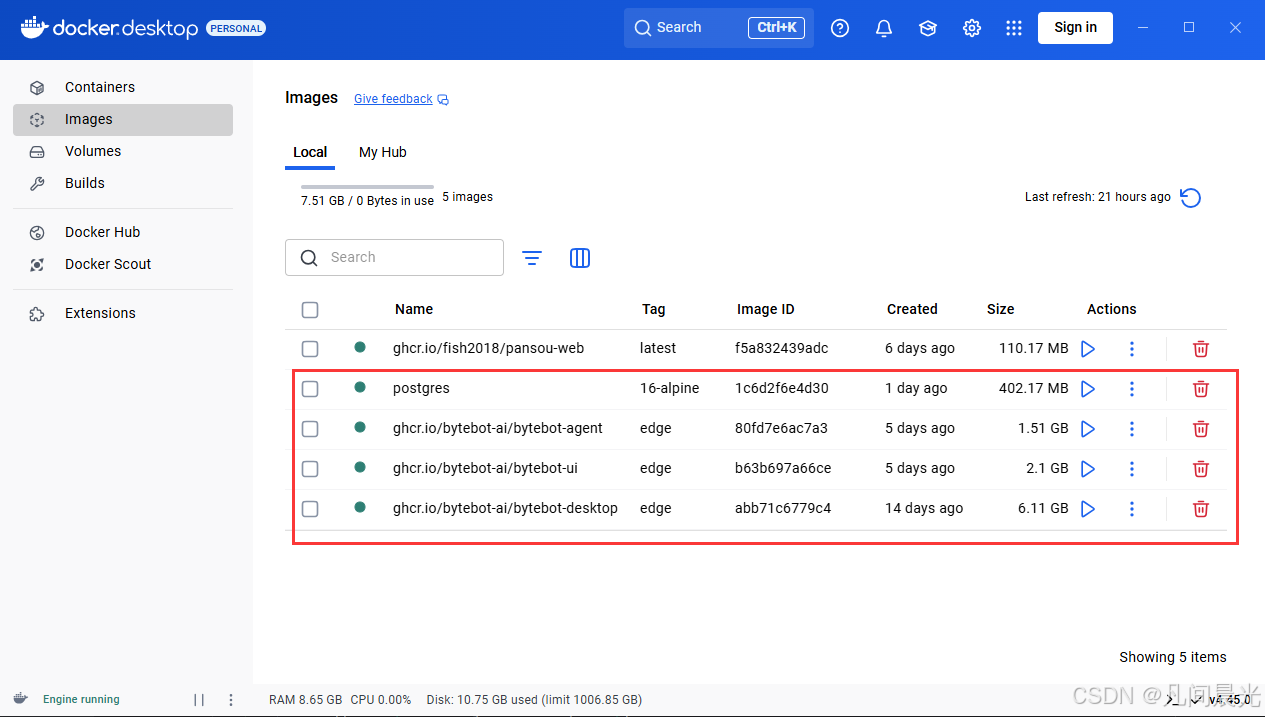Viewport: 1265px width, 717px height.
Task: Open the notifications bell
Action: [x=883, y=27]
